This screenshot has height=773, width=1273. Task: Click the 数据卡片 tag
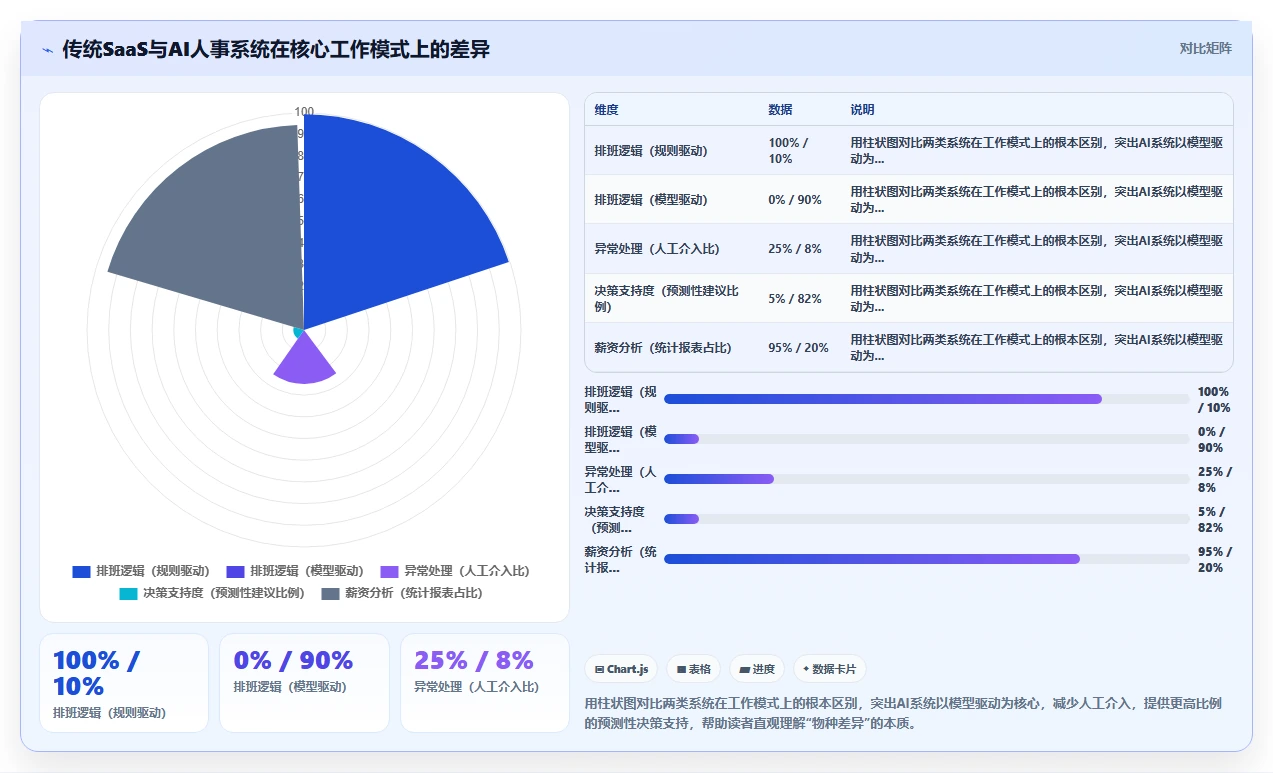pyautogui.click(x=830, y=669)
